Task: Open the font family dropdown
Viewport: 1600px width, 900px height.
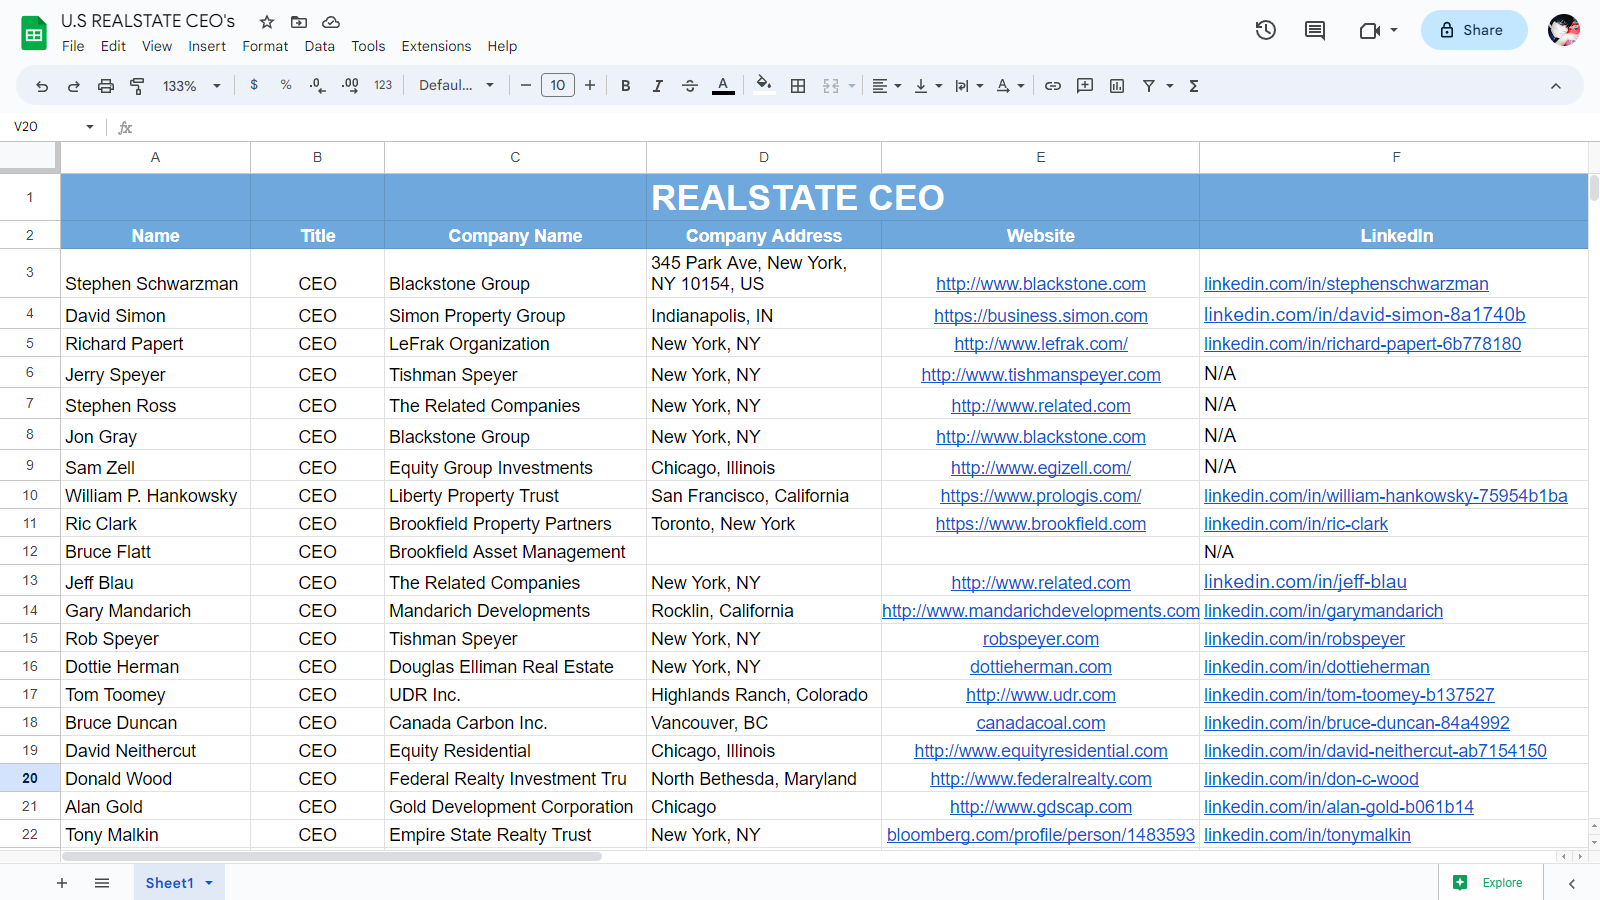Action: click(x=456, y=85)
